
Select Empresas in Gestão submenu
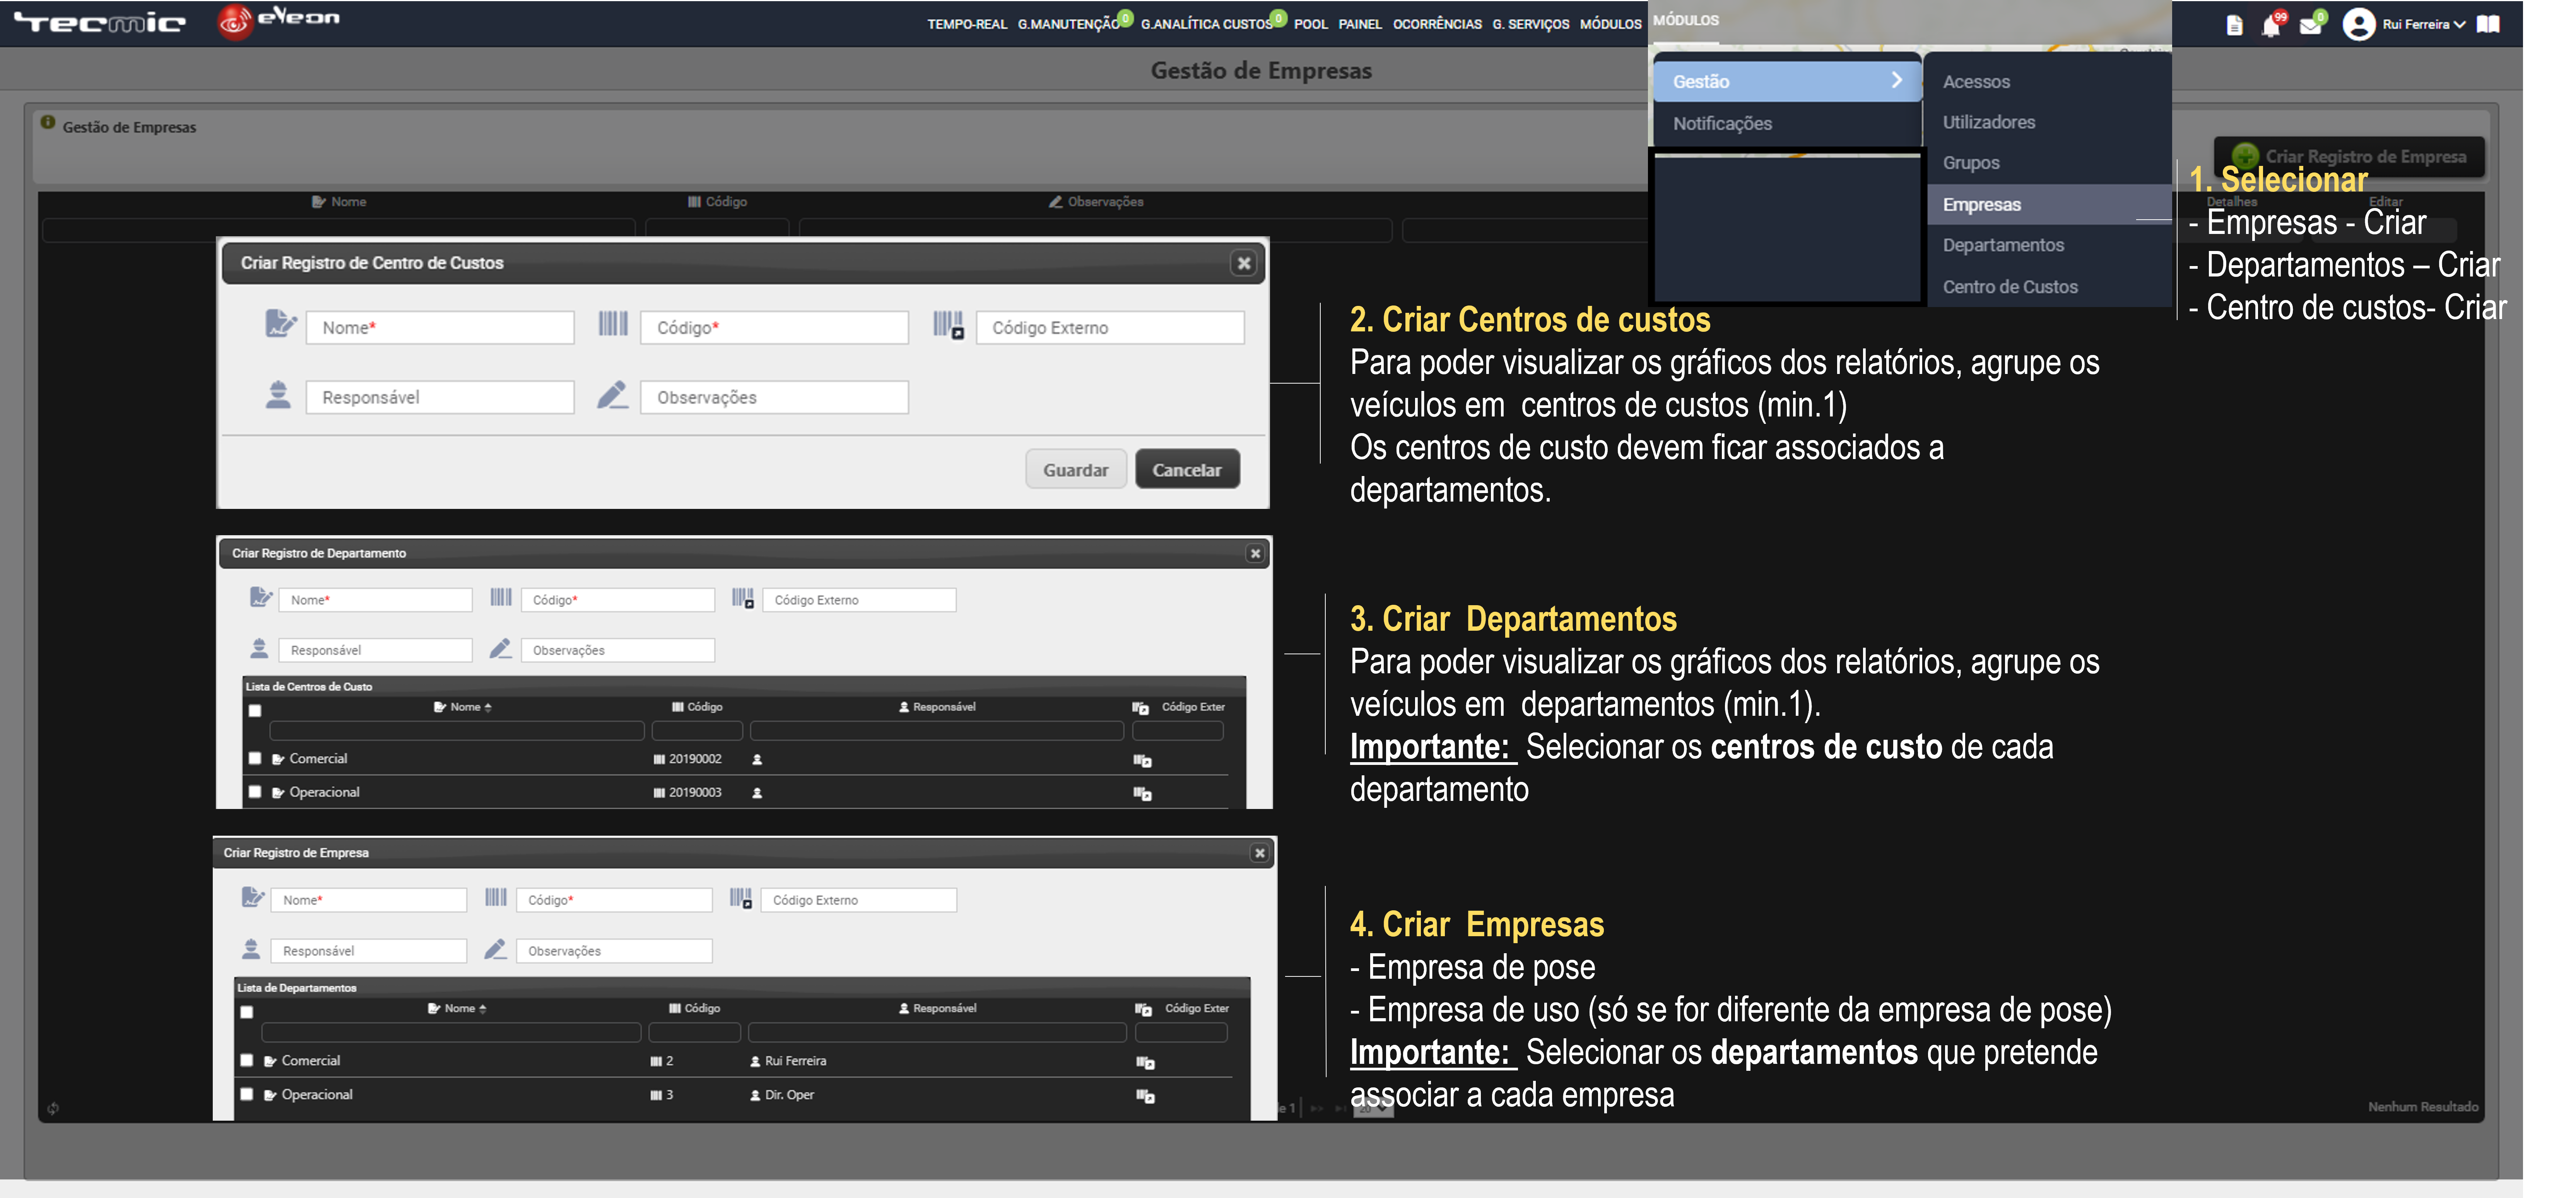pos(2049,204)
